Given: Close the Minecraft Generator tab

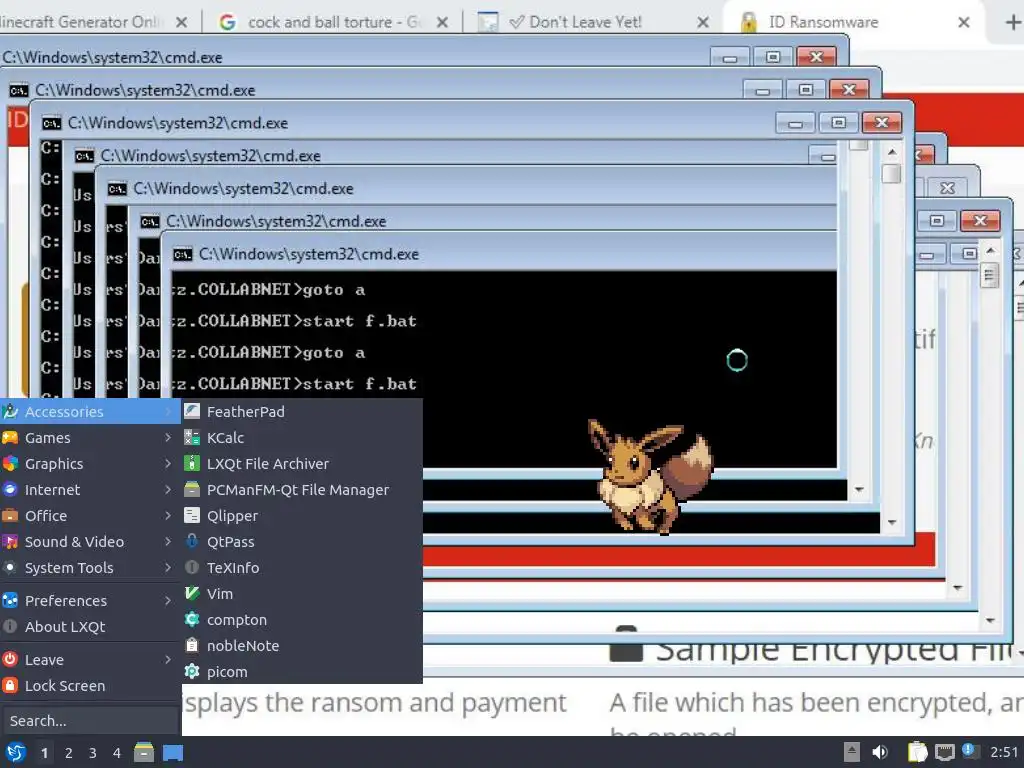Looking at the screenshot, I should [x=182, y=22].
